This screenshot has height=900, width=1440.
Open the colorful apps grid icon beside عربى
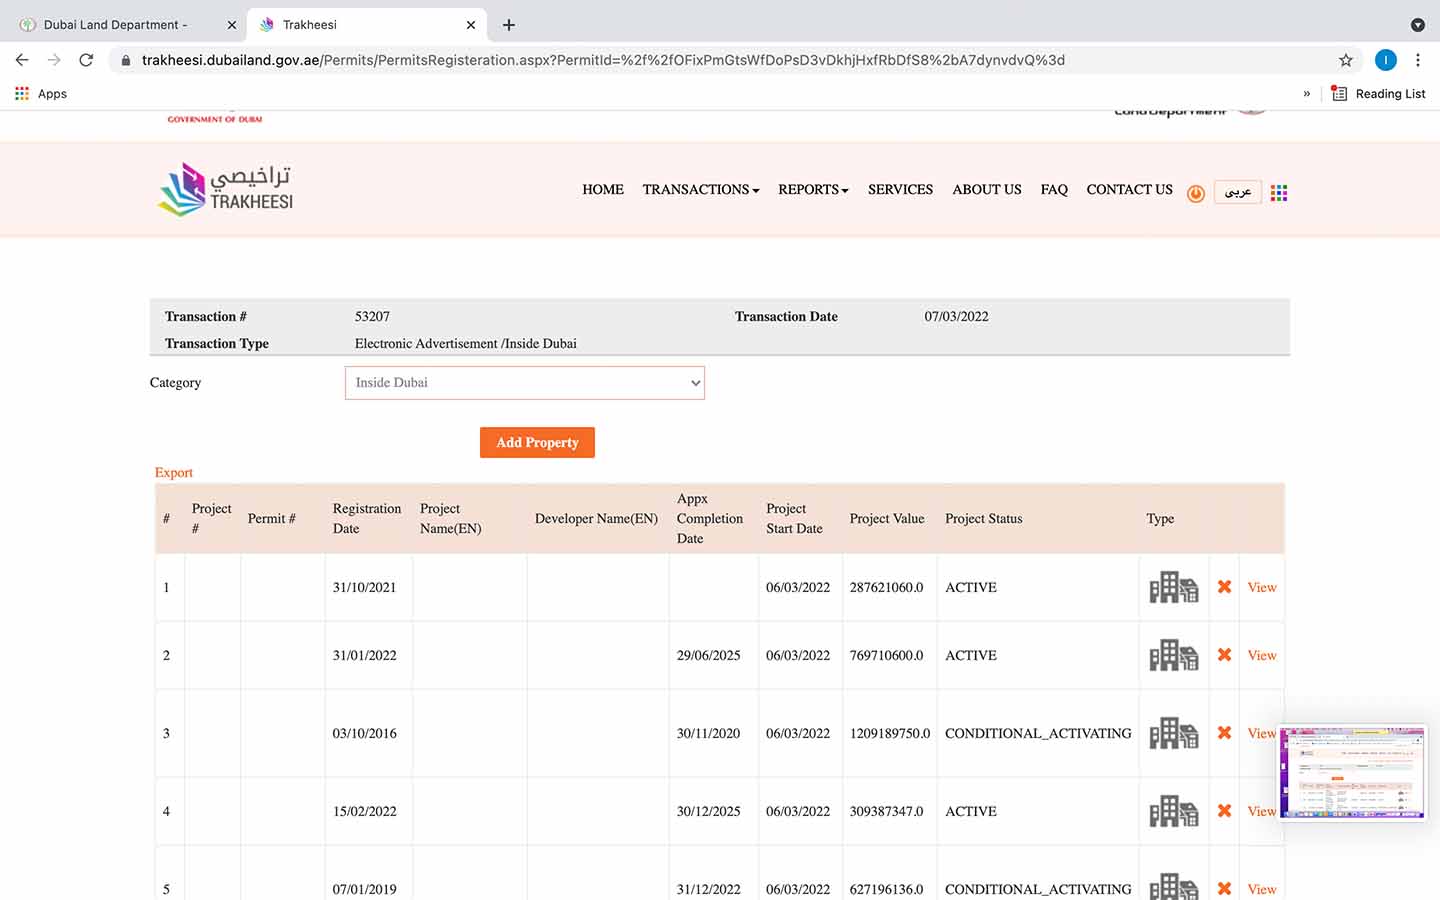click(x=1278, y=192)
